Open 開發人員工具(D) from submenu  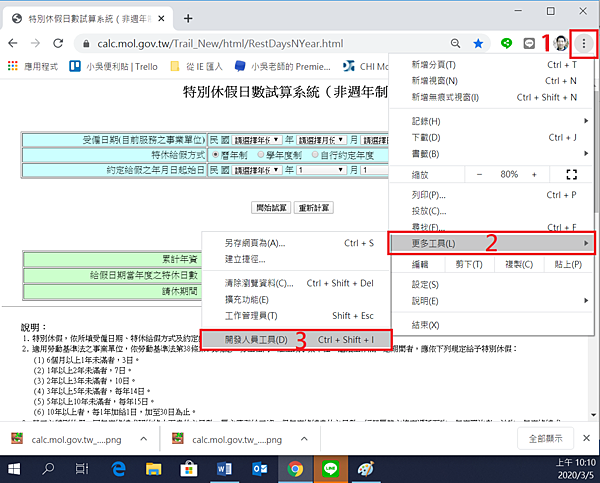[296, 340]
